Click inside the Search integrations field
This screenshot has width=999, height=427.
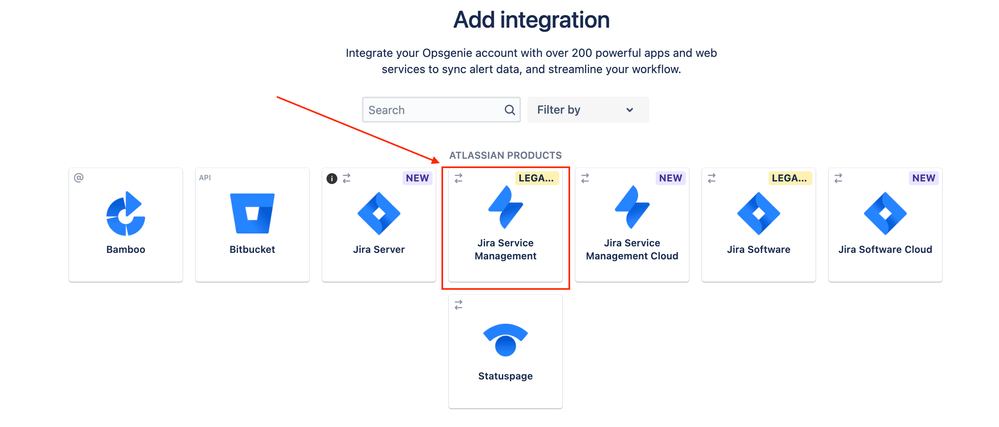[441, 110]
